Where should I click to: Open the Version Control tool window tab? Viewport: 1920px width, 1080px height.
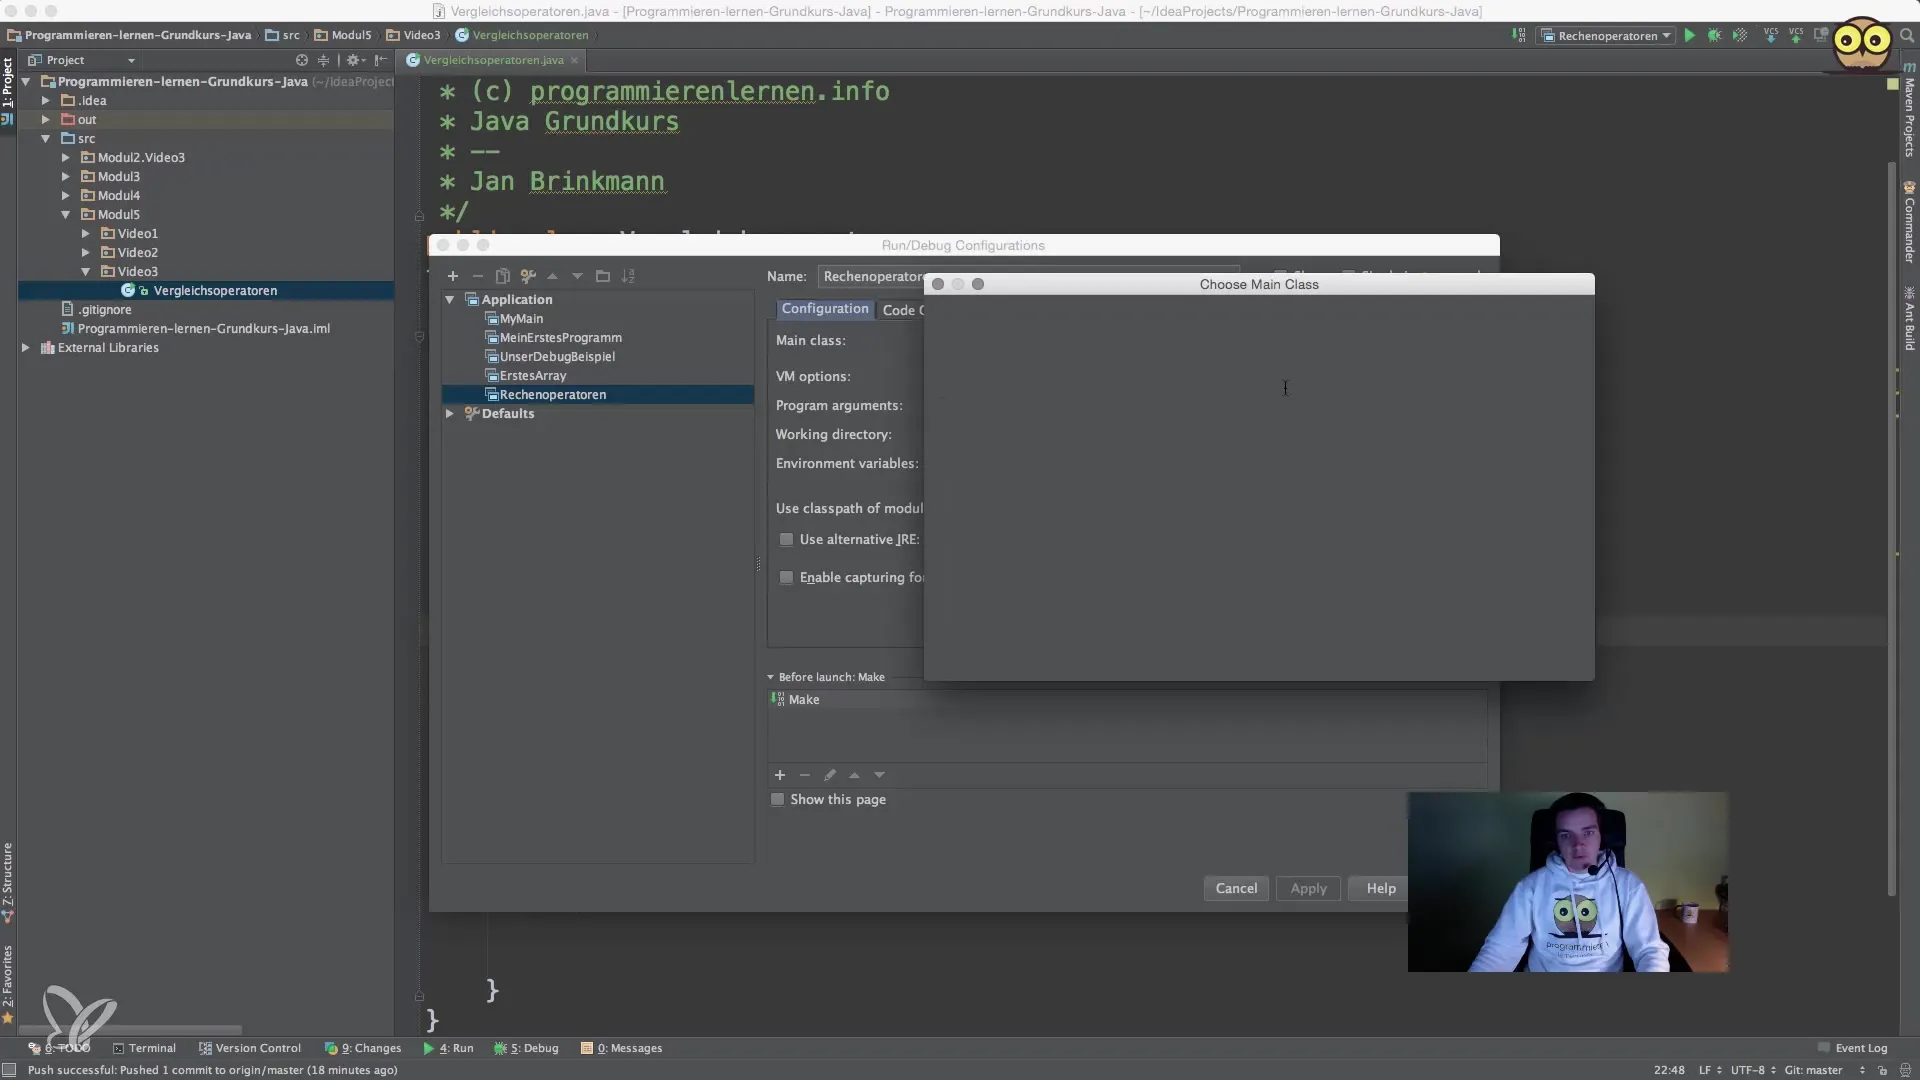[x=250, y=1048]
